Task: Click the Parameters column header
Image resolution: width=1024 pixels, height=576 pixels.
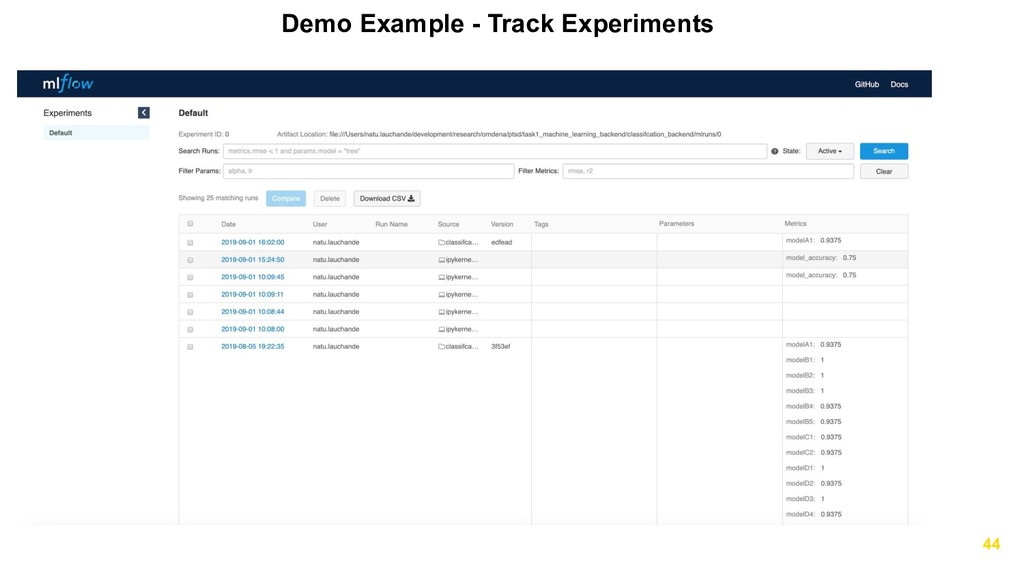Action: point(677,224)
